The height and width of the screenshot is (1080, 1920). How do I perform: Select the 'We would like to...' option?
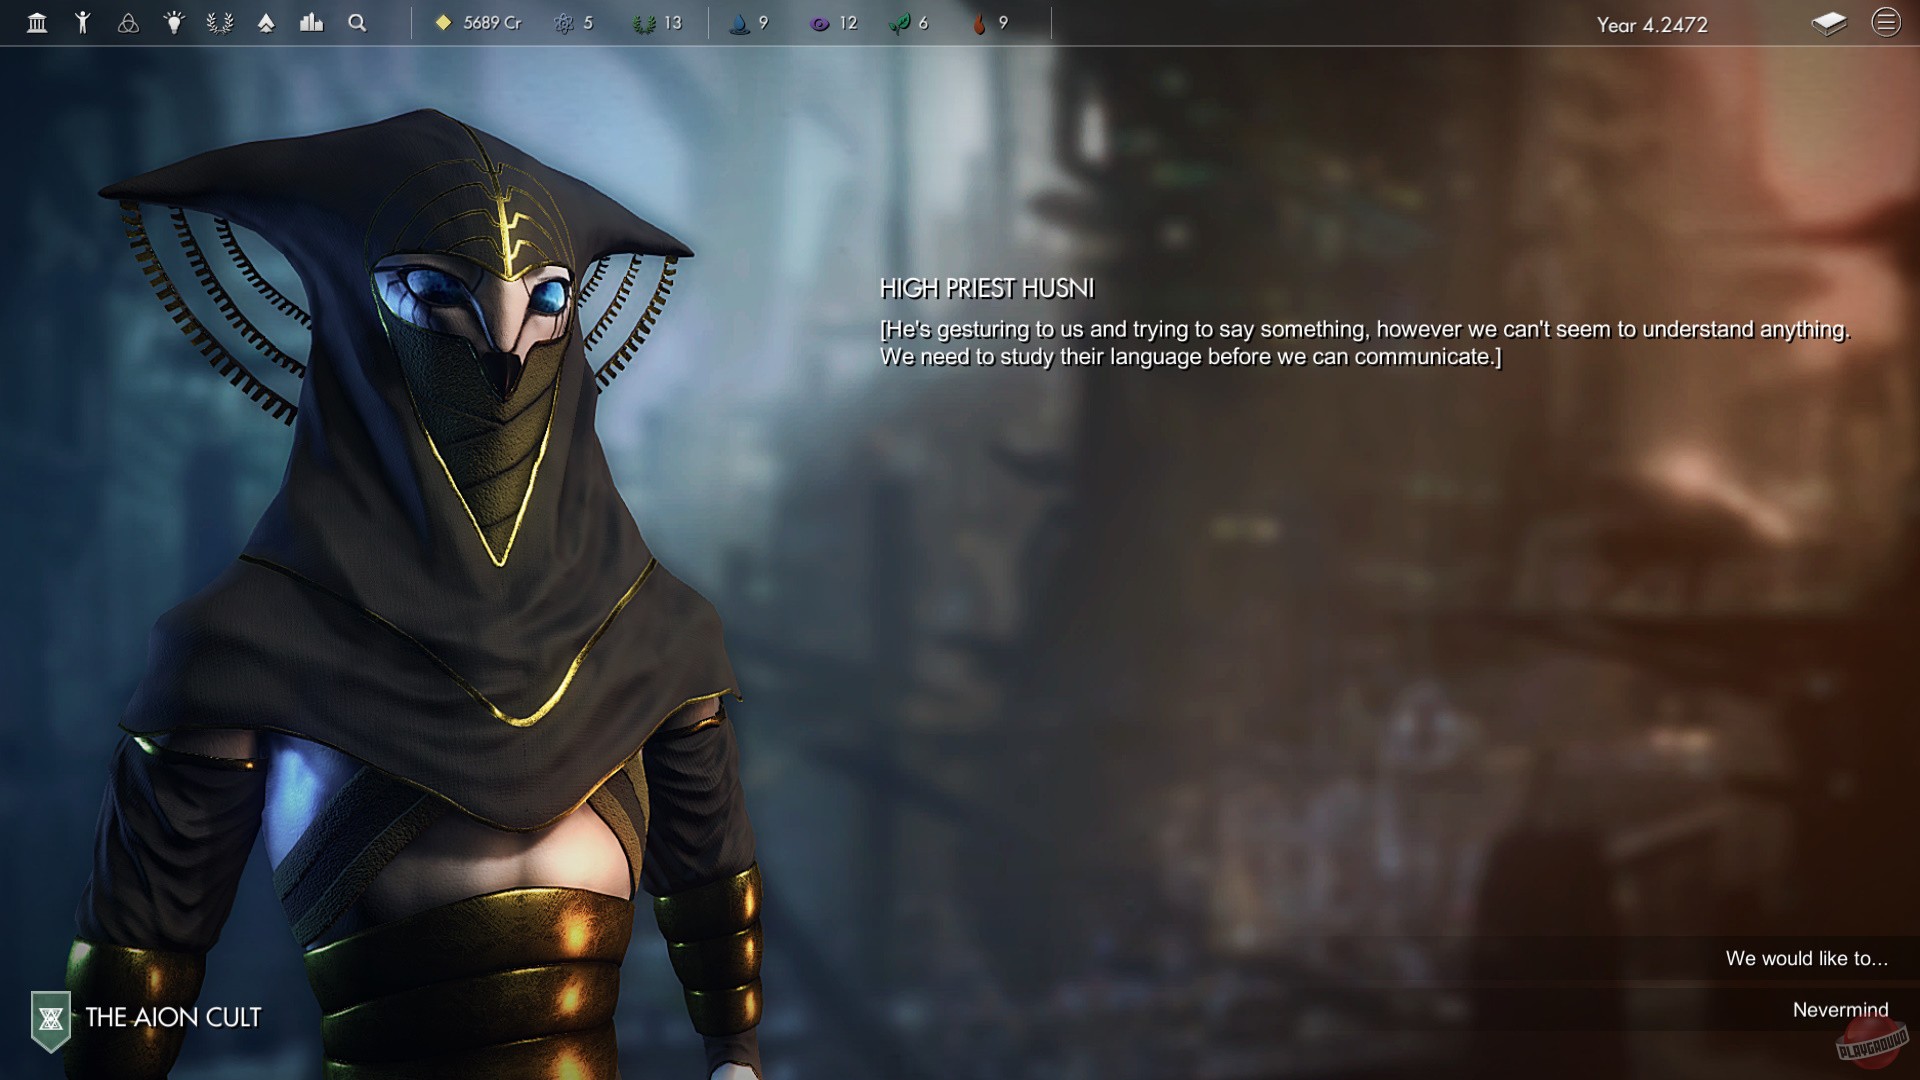(1806, 958)
